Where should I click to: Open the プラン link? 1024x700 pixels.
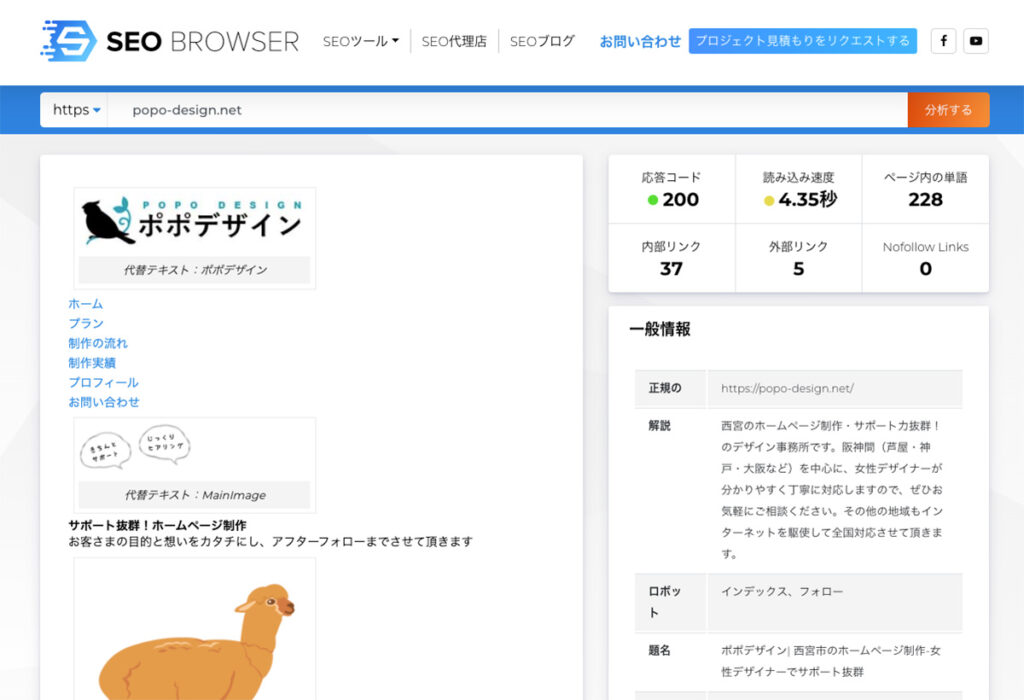tap(86, 323)
